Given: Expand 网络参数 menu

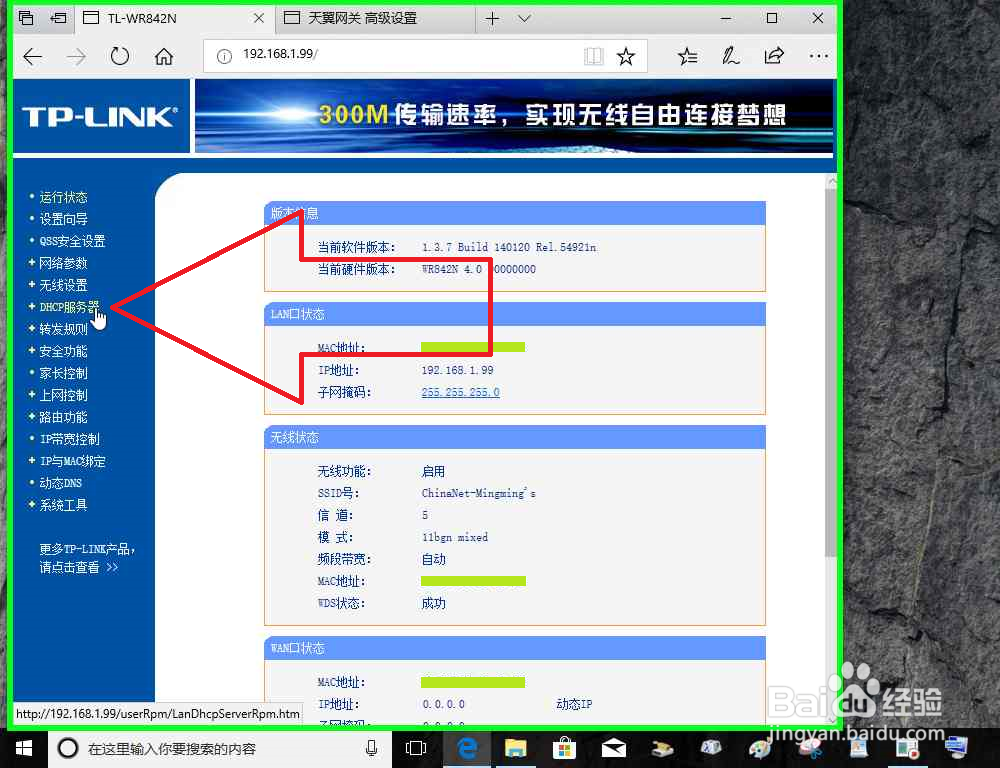Looking at the screenshot, I should 62,263.
